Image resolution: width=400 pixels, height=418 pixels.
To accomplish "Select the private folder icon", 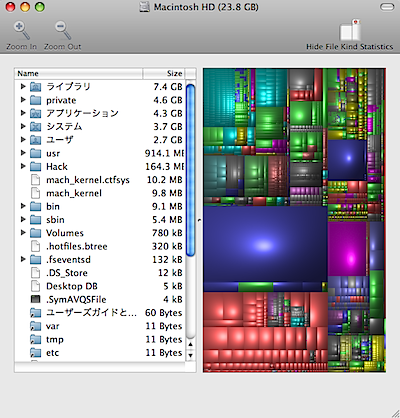I will pos(35,100).
